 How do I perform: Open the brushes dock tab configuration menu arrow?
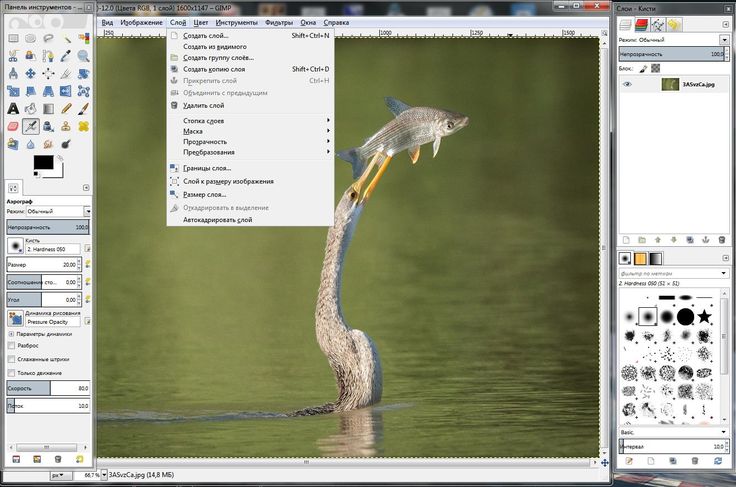[726, 258]
